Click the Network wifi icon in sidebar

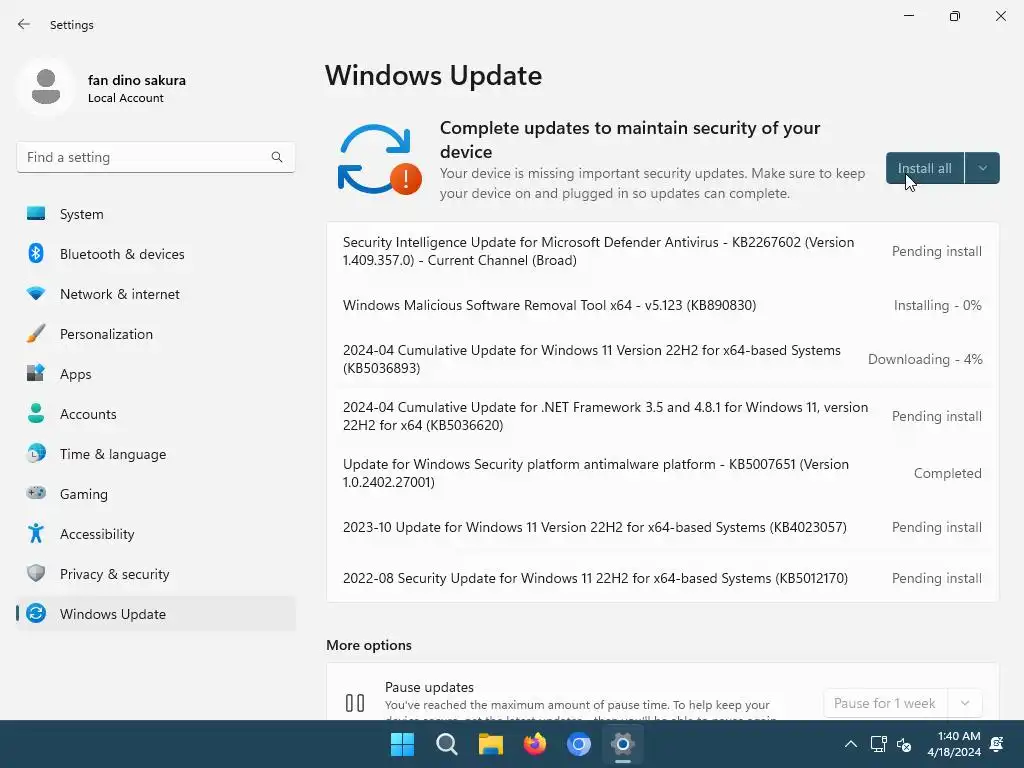click(x=36, y=293)
